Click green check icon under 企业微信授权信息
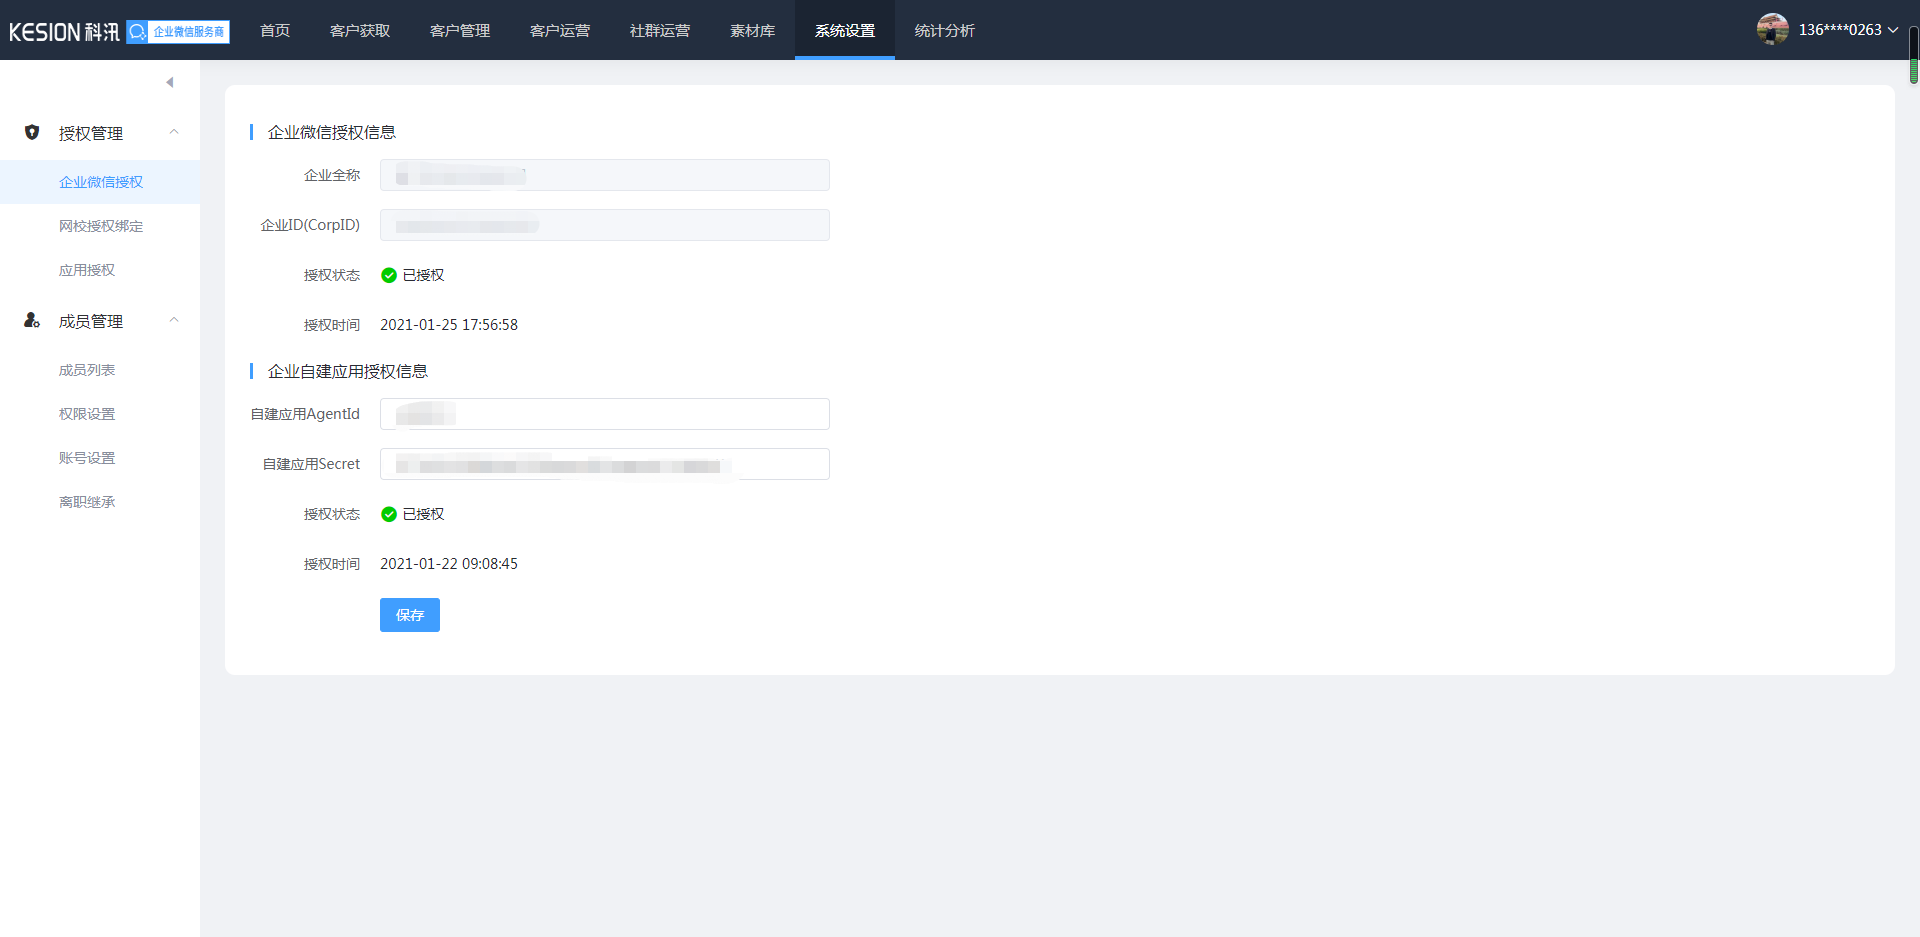 389,275
